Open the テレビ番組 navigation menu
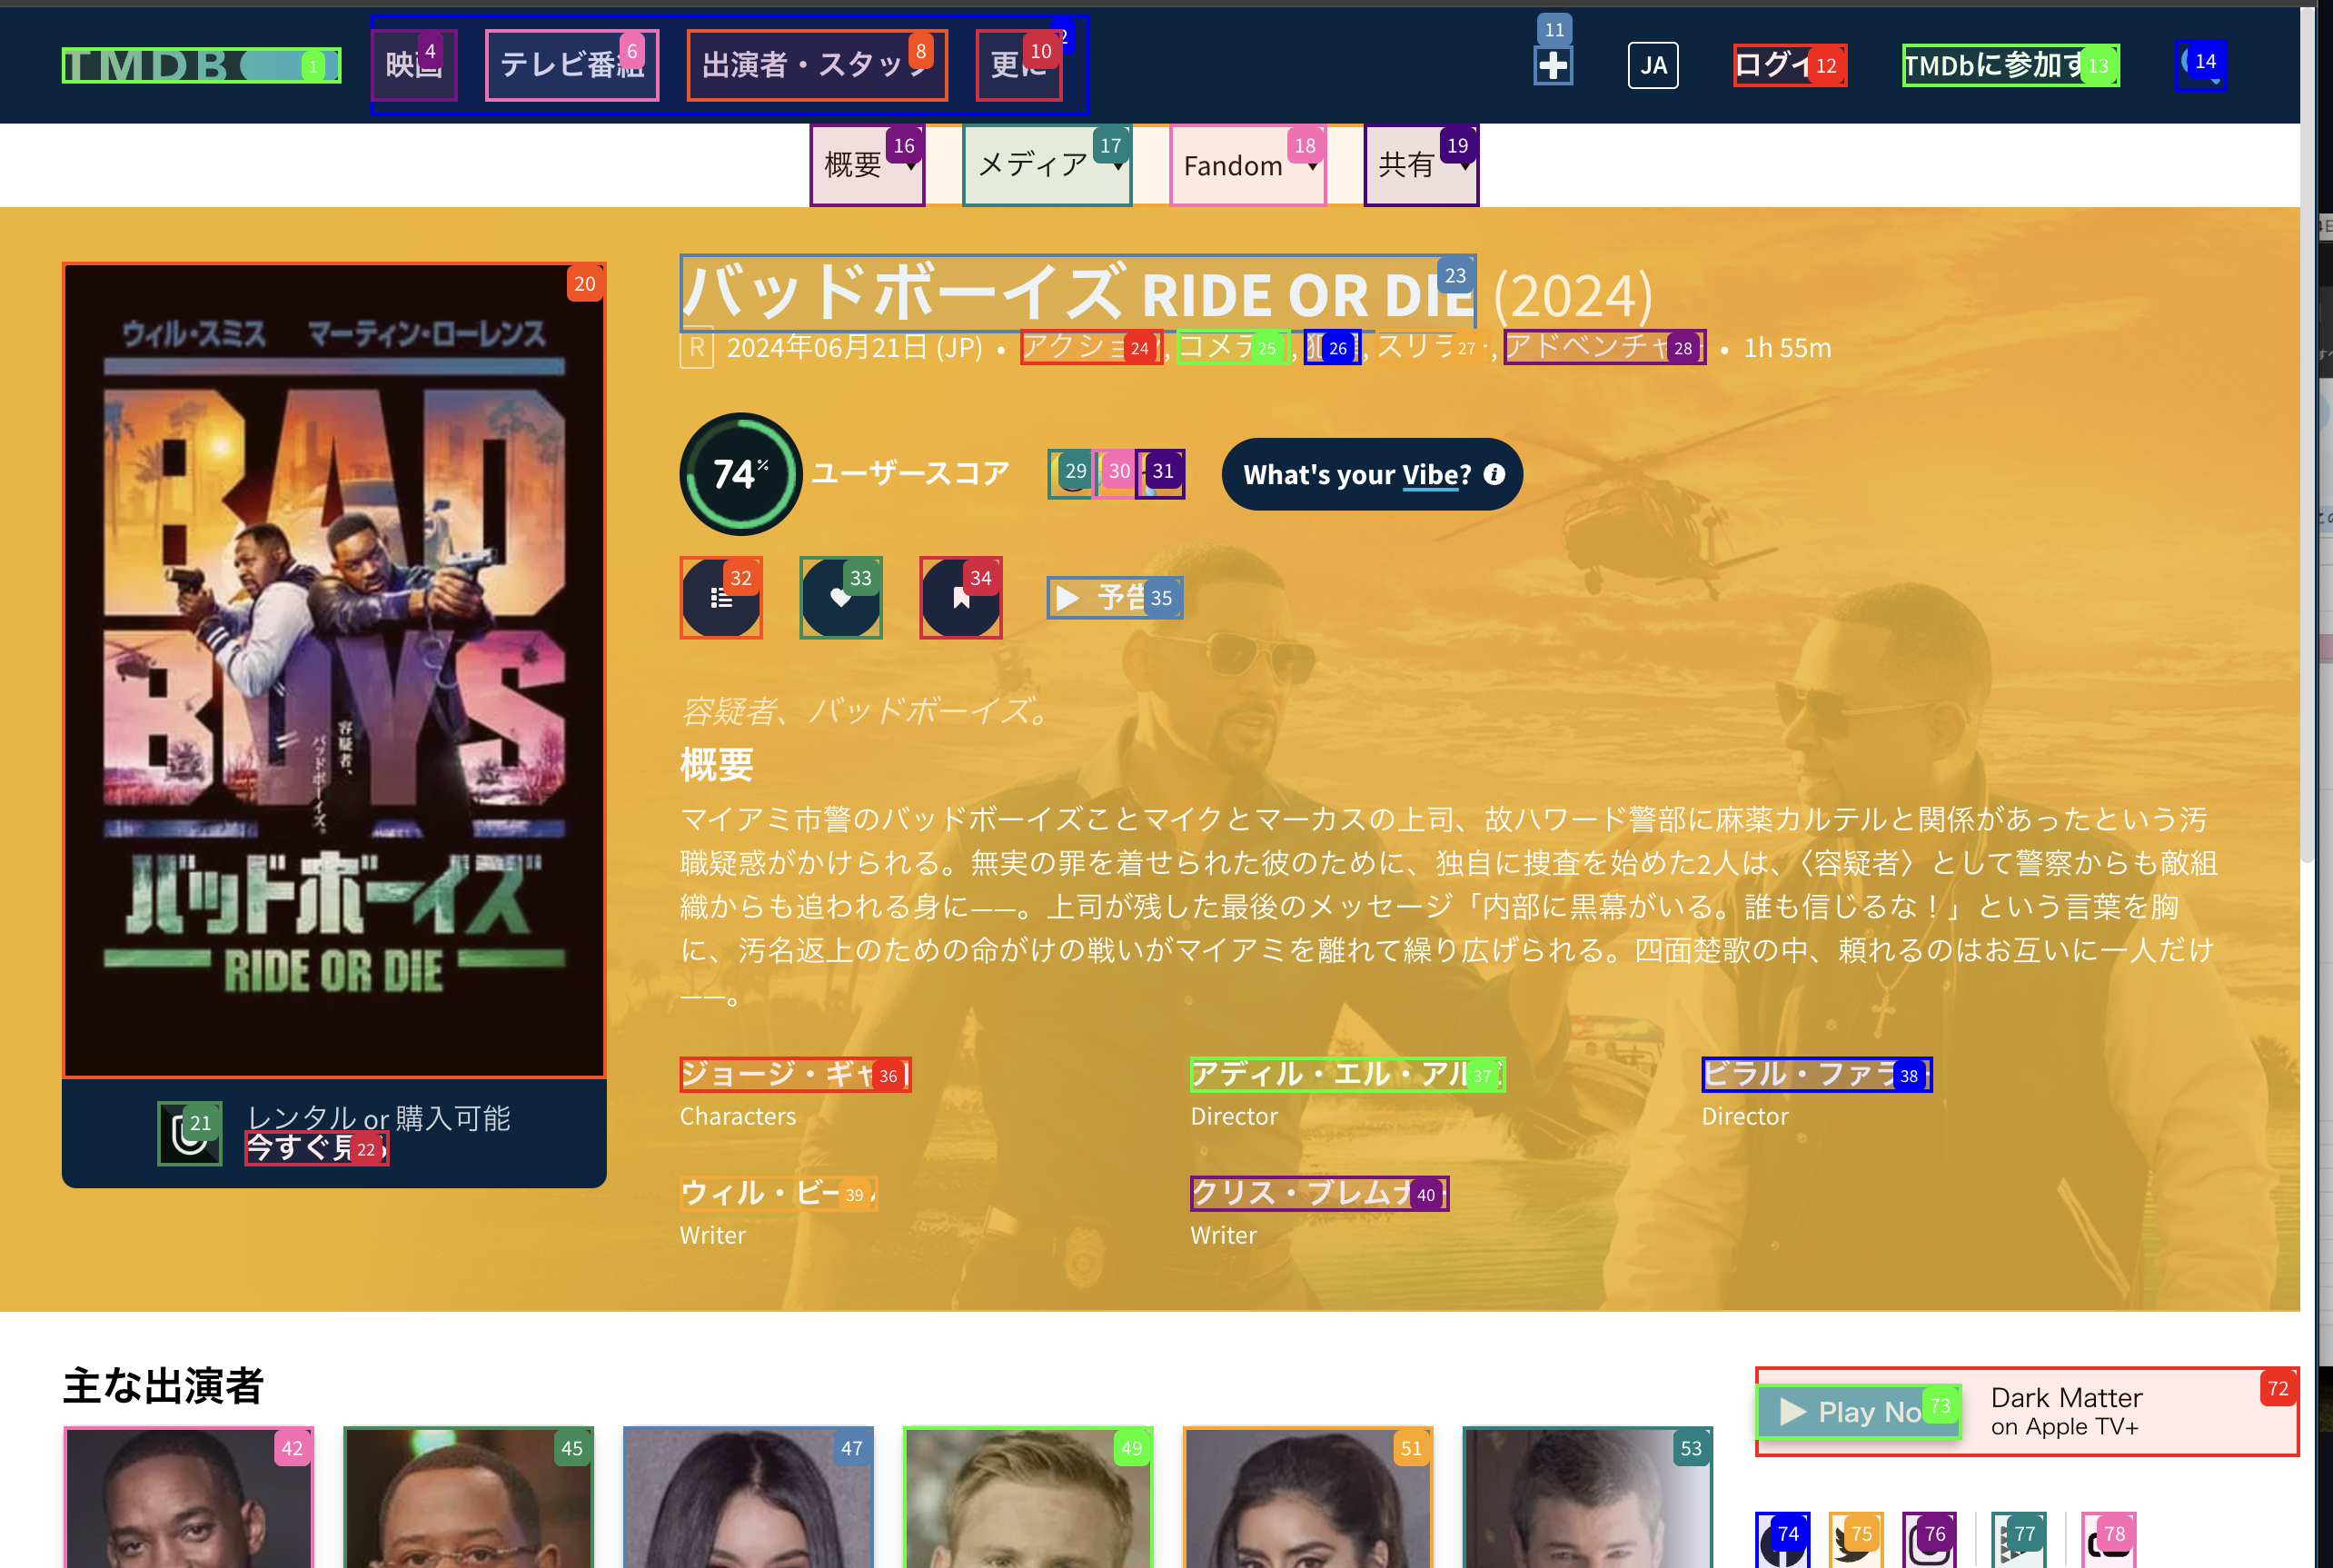This screenshot has height=1568, width=2333. pyautogui.click(x=571, y=66)
